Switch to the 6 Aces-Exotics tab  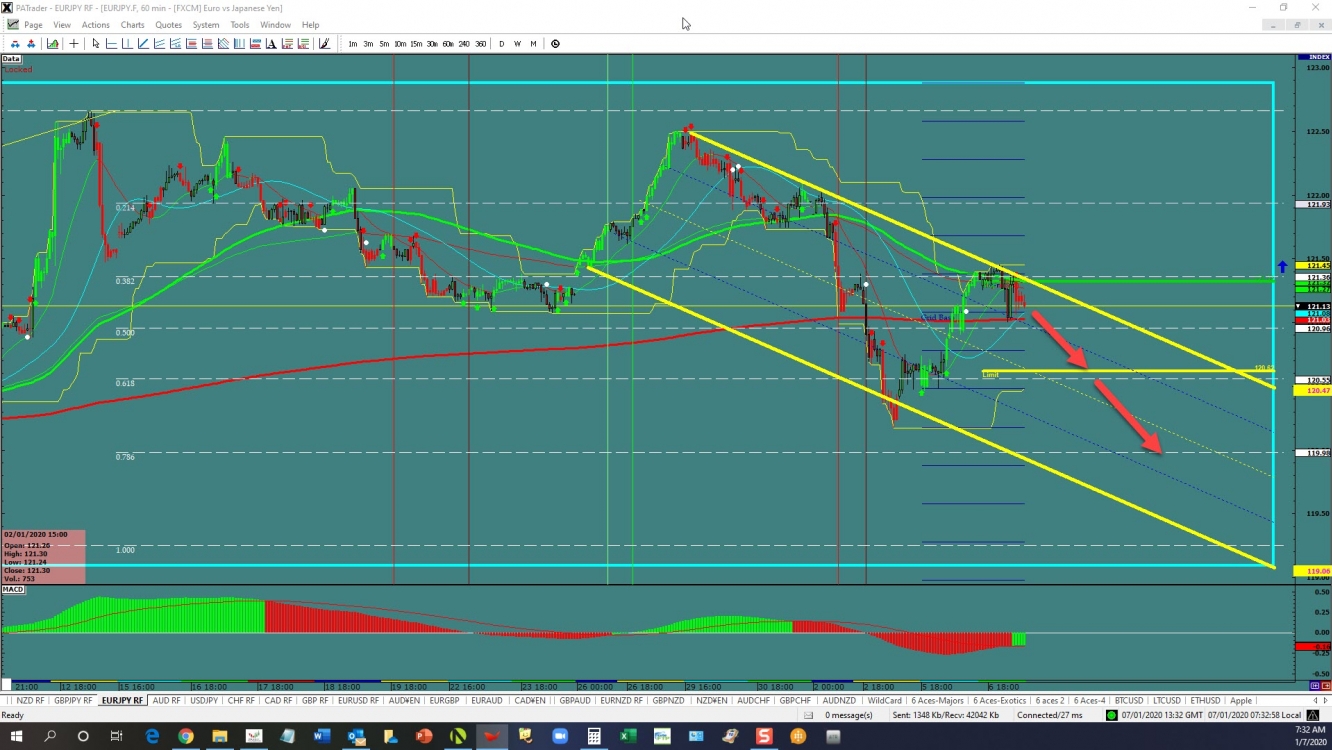pyautogui.click(x=999, y=700)
